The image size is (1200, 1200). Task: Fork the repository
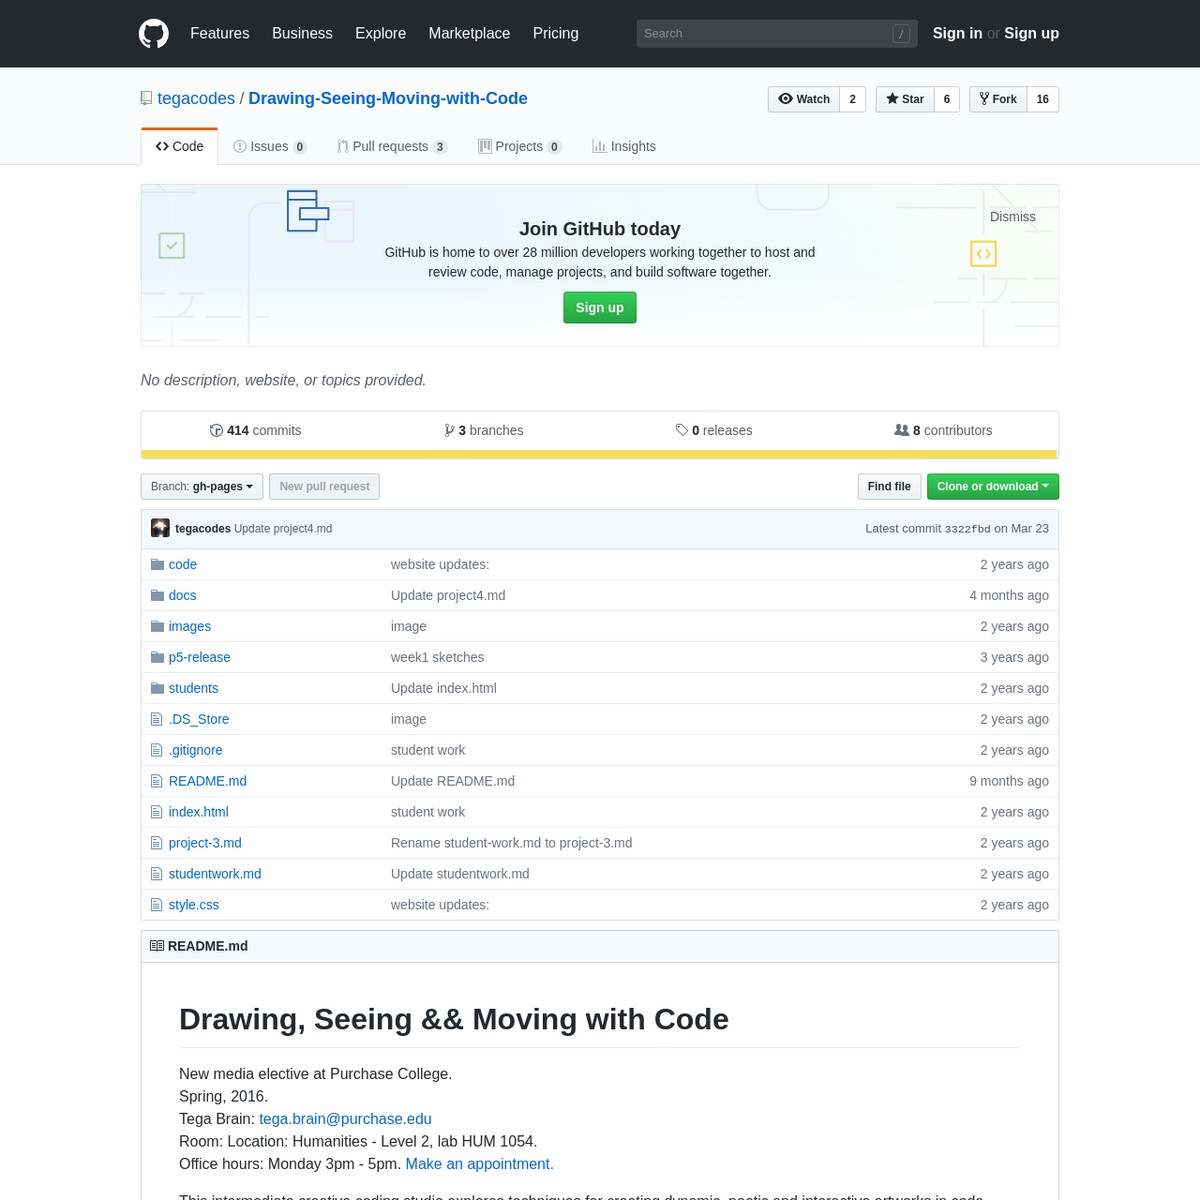[998, 99]
